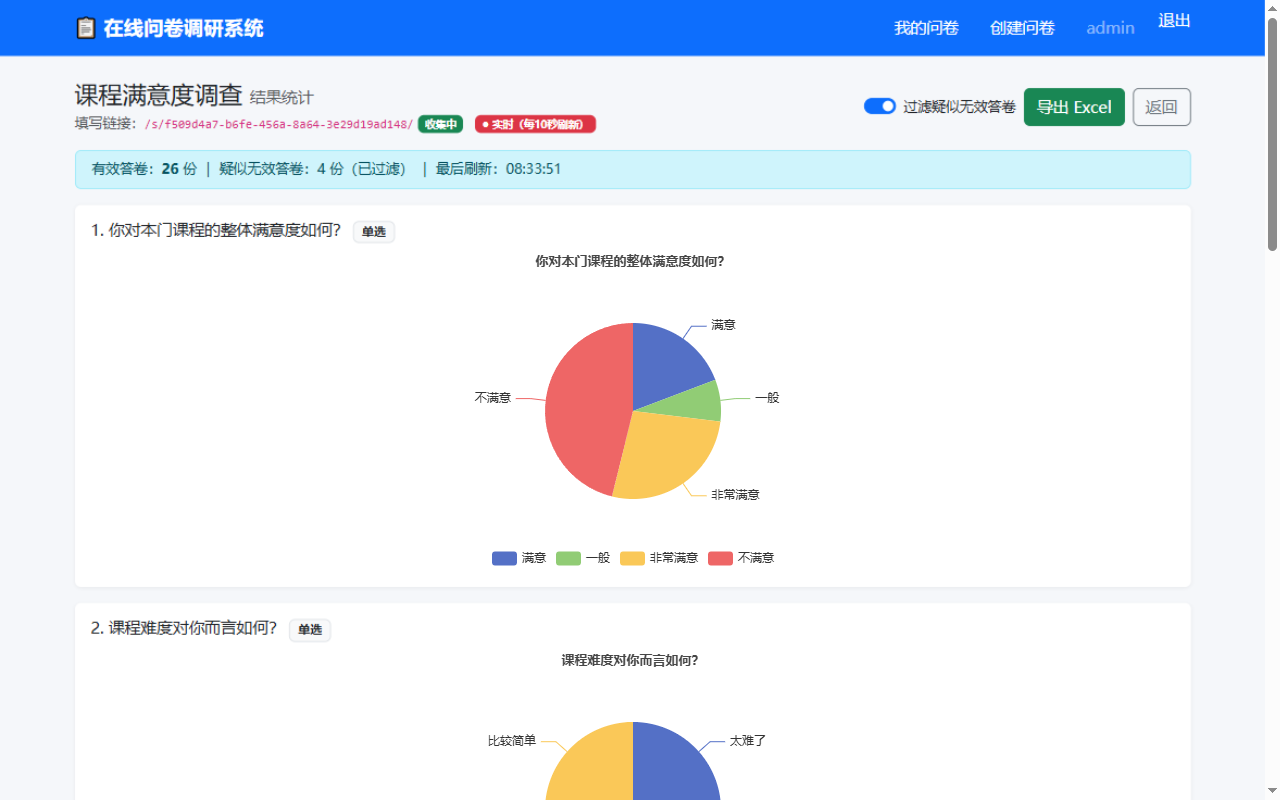Click the 在线问卷调研系统 site title
Screen dimensions: 1280x800
183,28
